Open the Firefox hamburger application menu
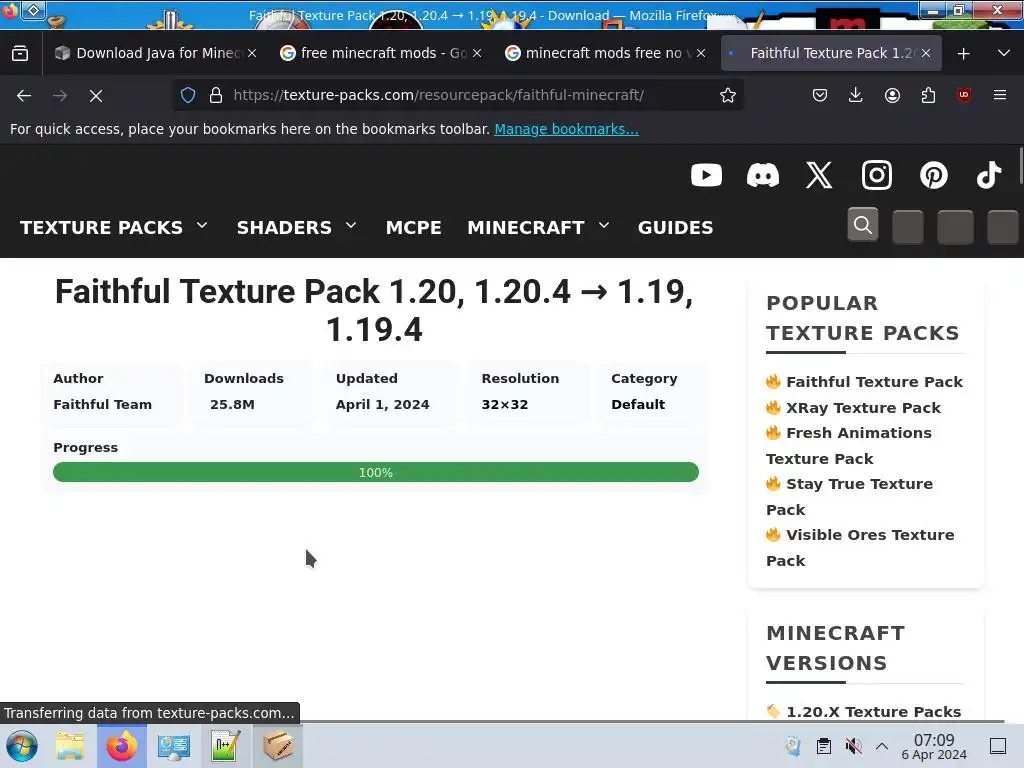This screenshot has height=768, width=1024. pos(1000,95)
